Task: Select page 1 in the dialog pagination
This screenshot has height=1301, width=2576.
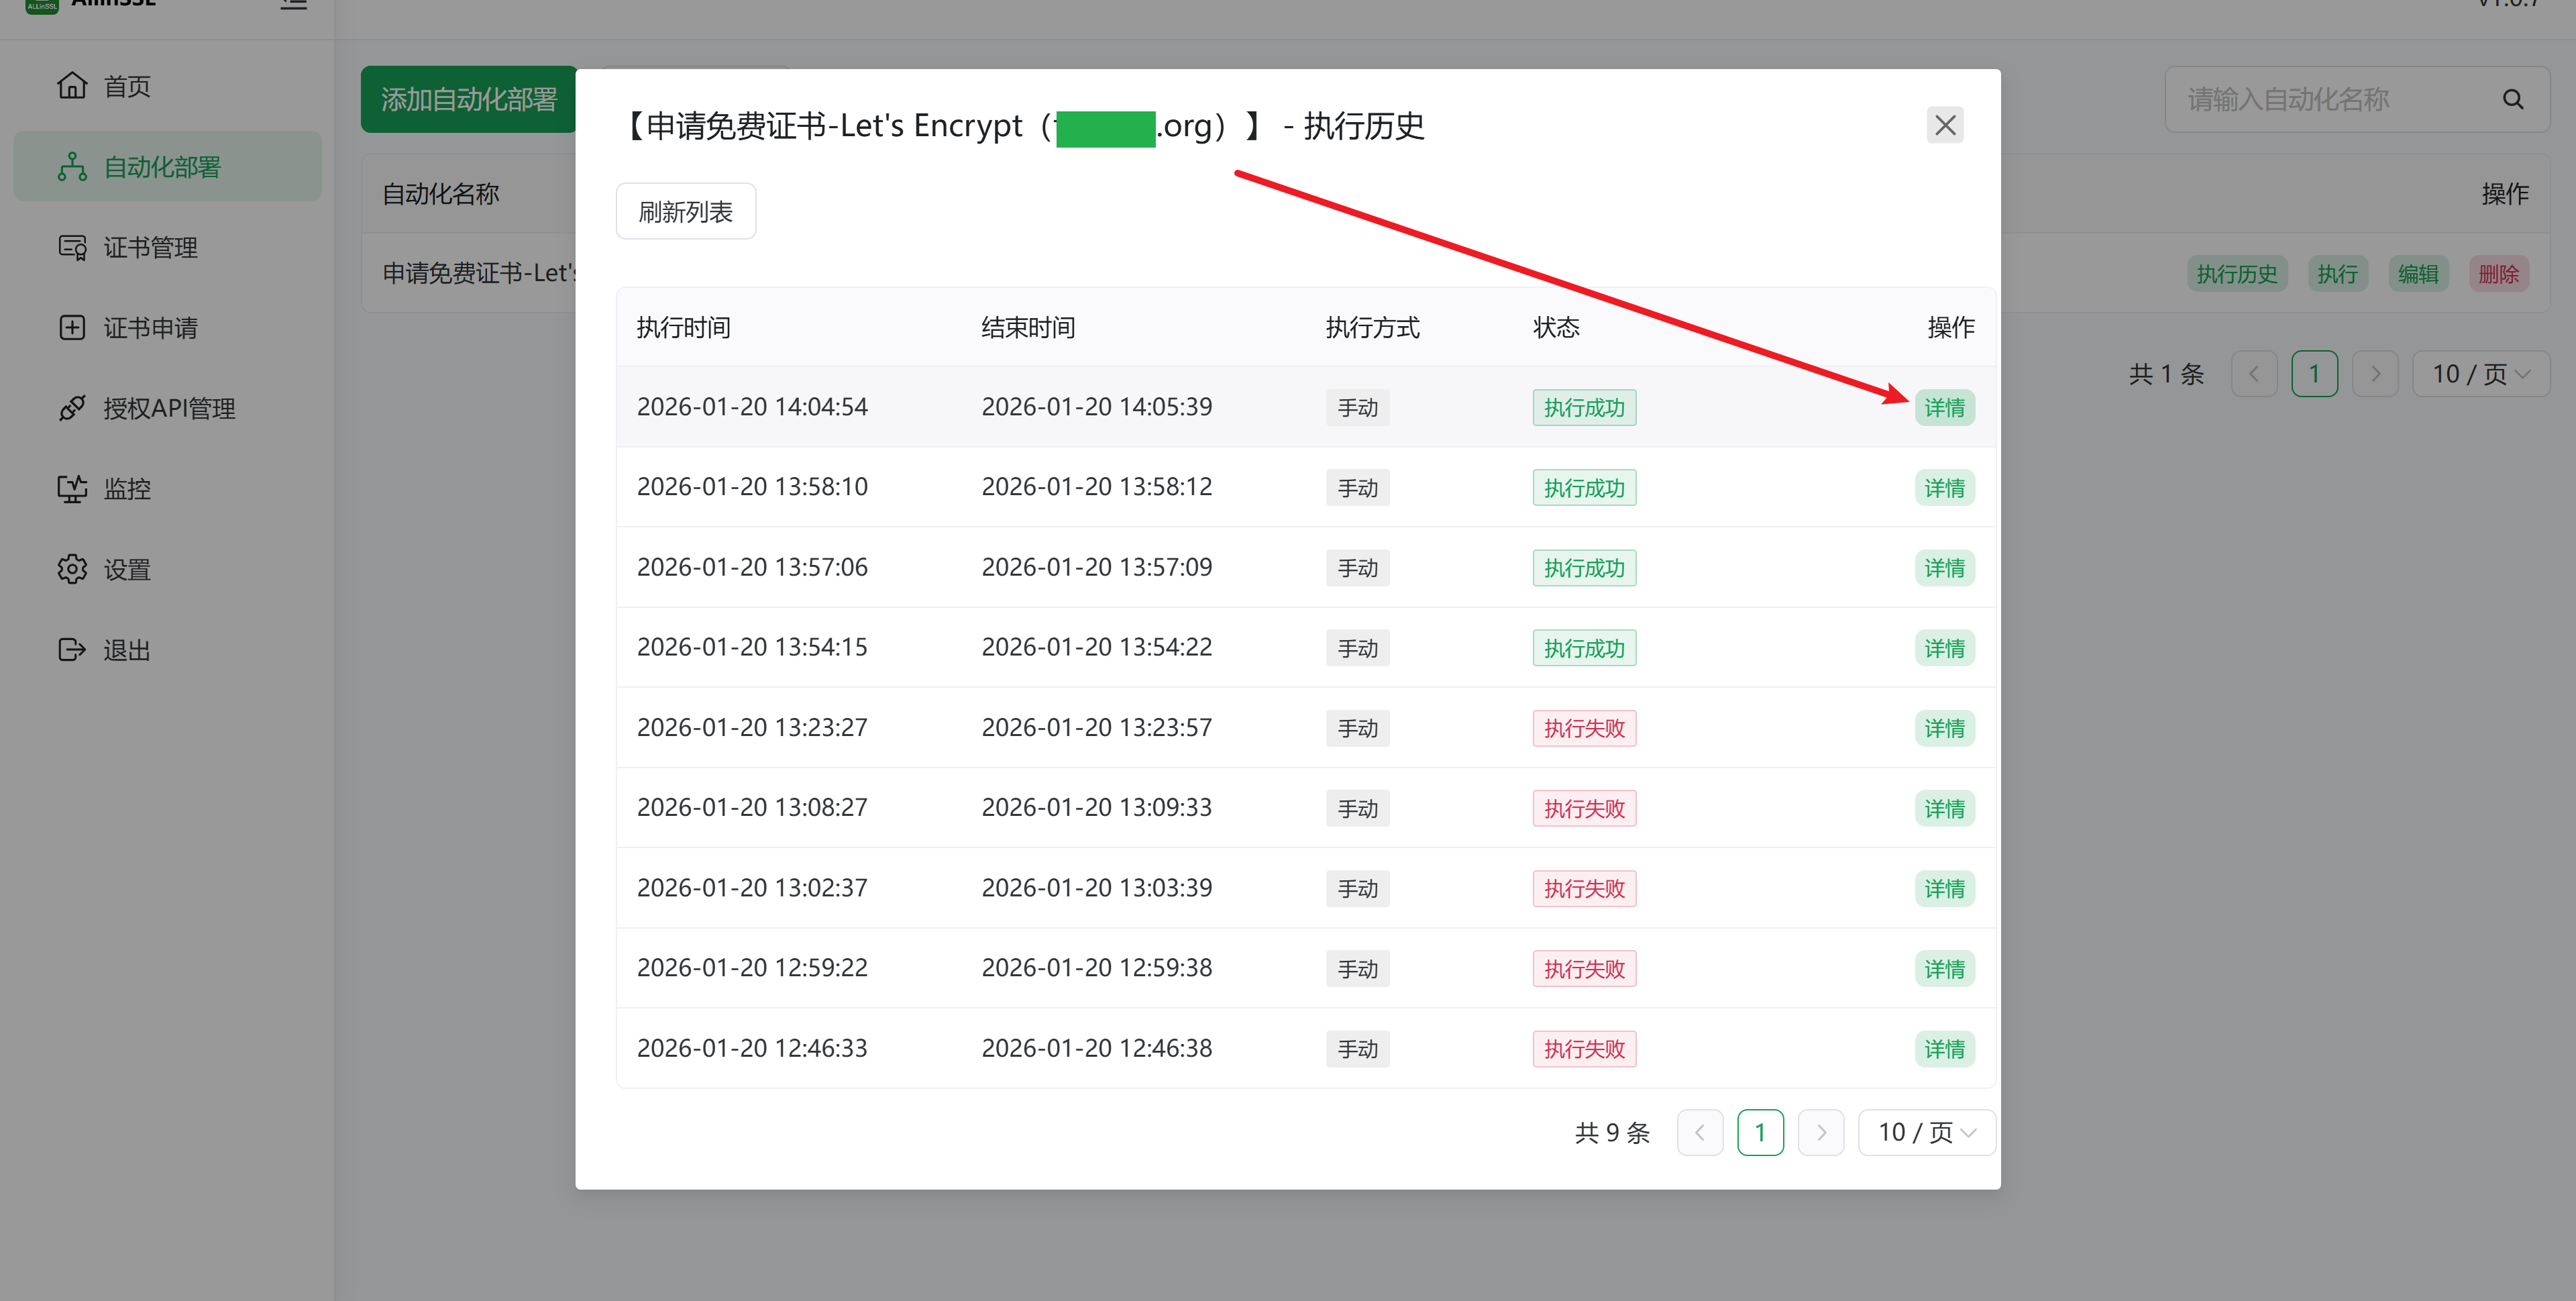Action: [1760, 1133]
